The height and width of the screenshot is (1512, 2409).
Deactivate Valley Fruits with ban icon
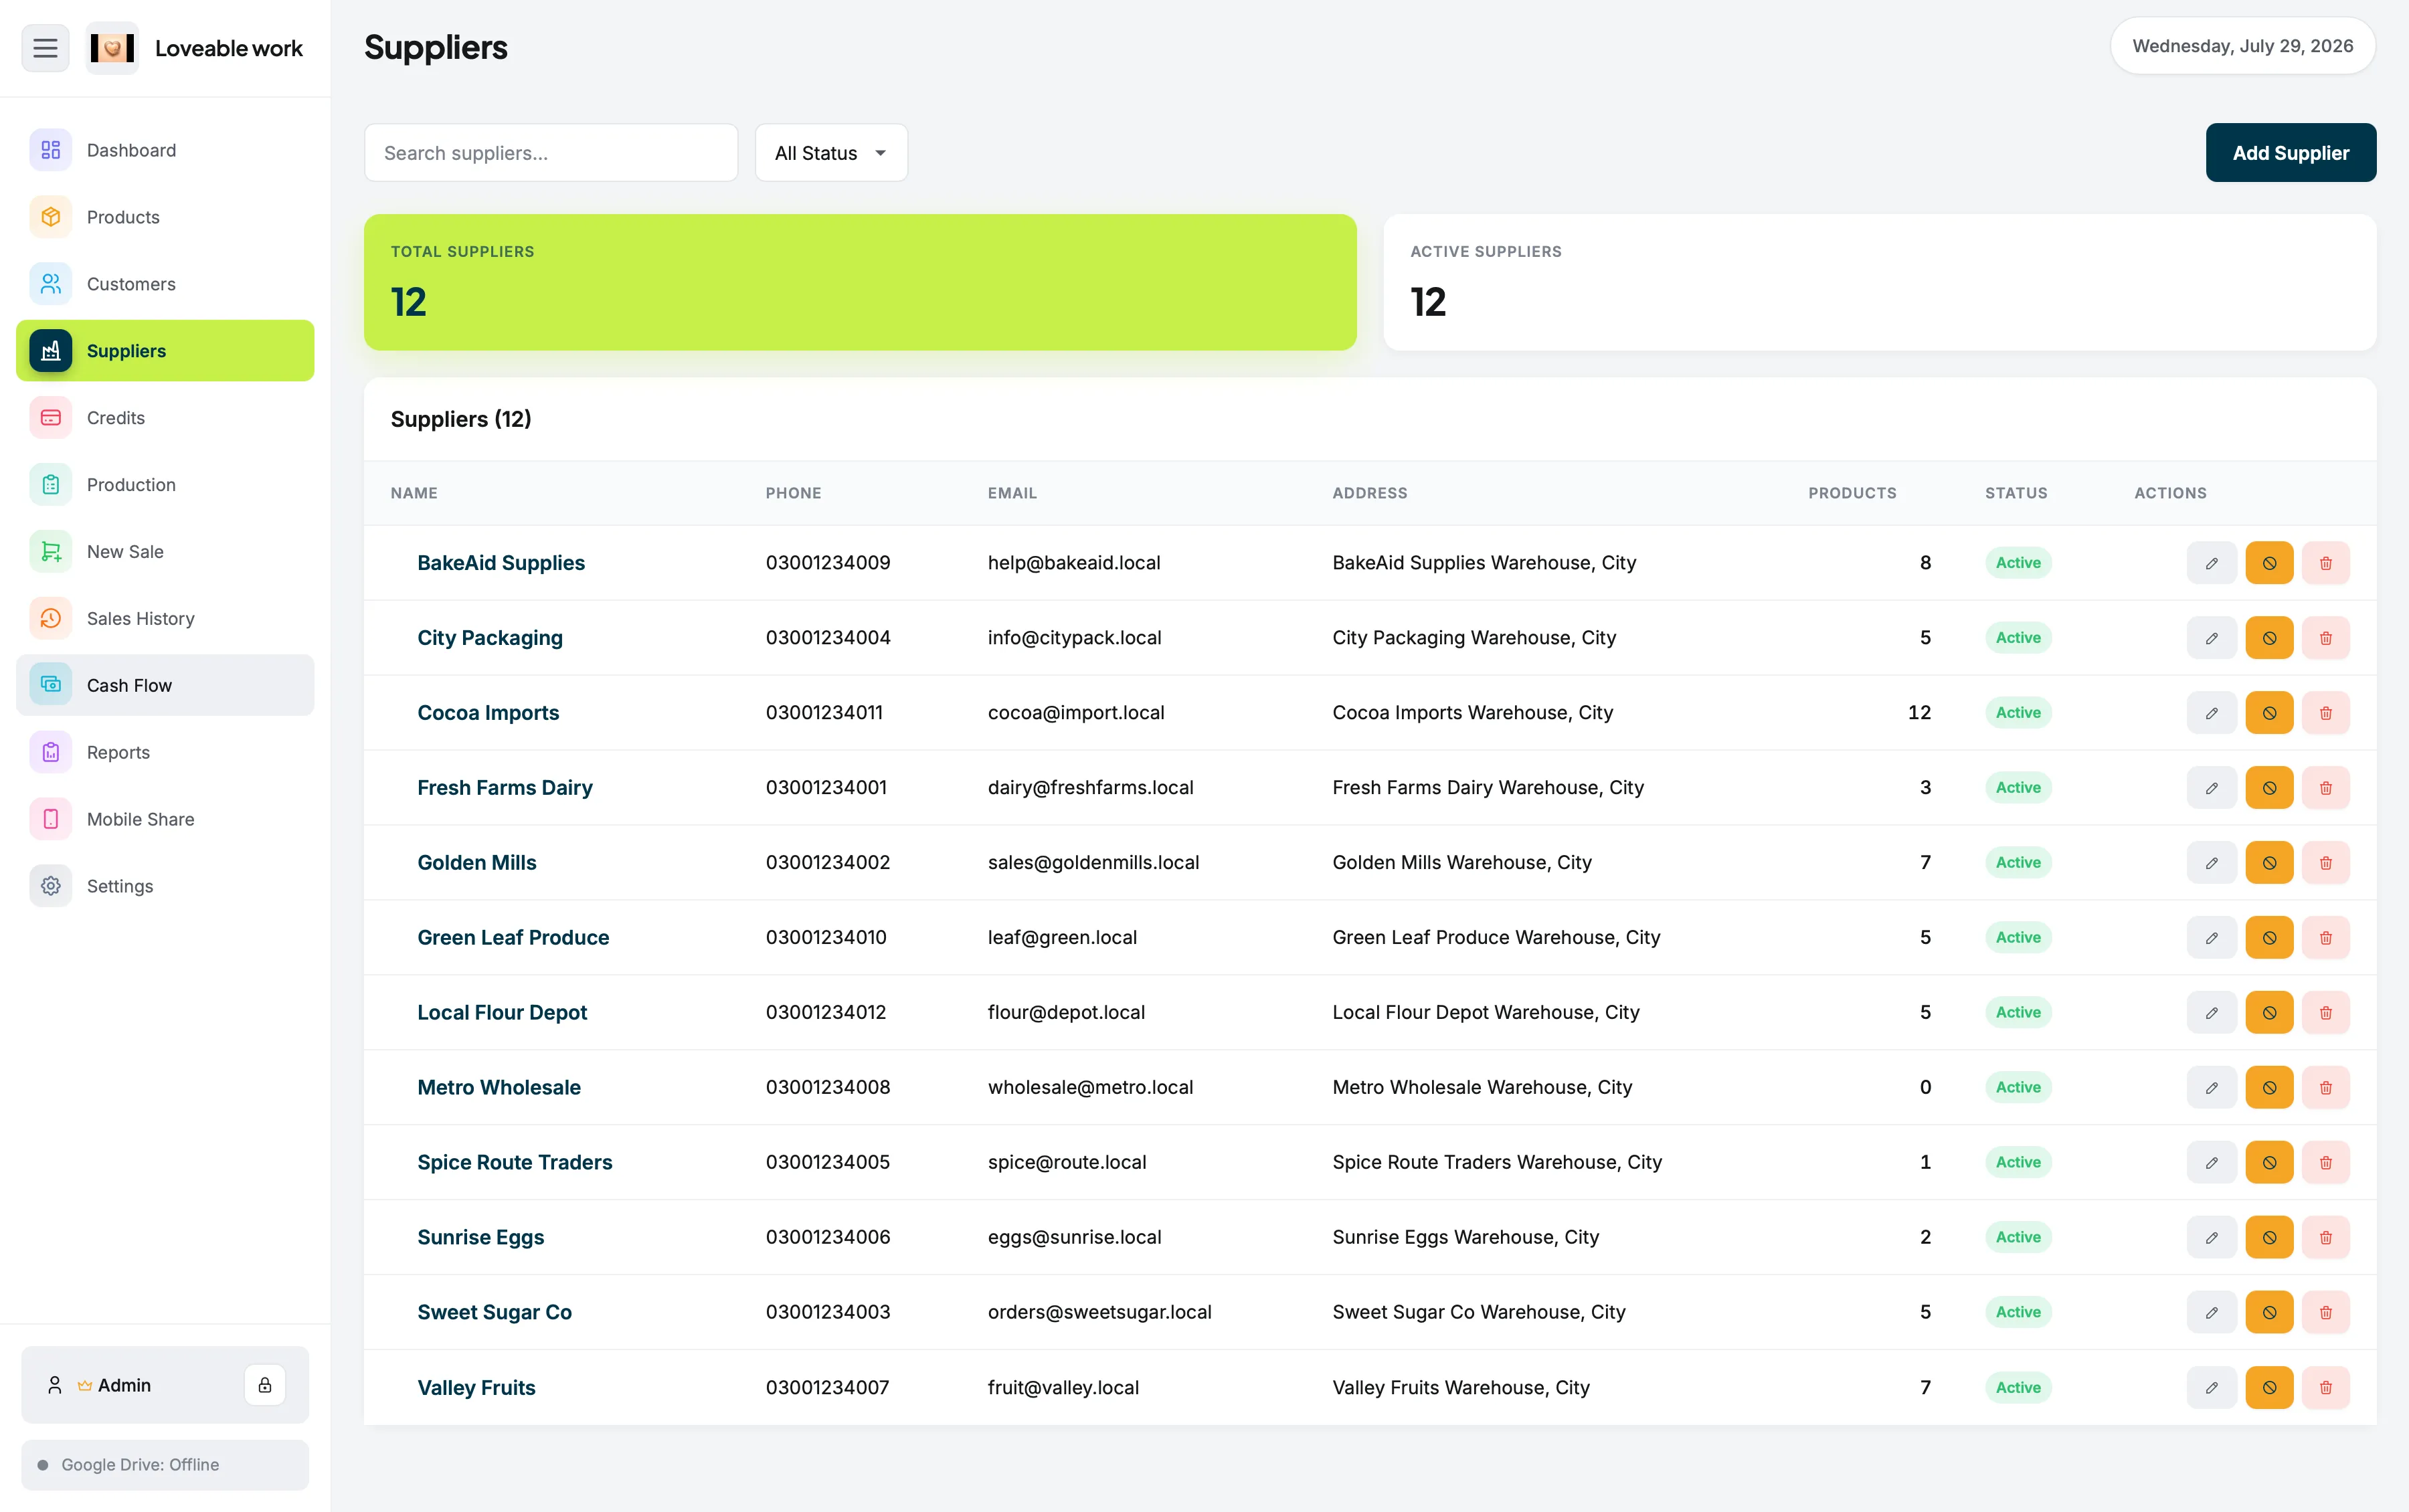point(2269,1387)
